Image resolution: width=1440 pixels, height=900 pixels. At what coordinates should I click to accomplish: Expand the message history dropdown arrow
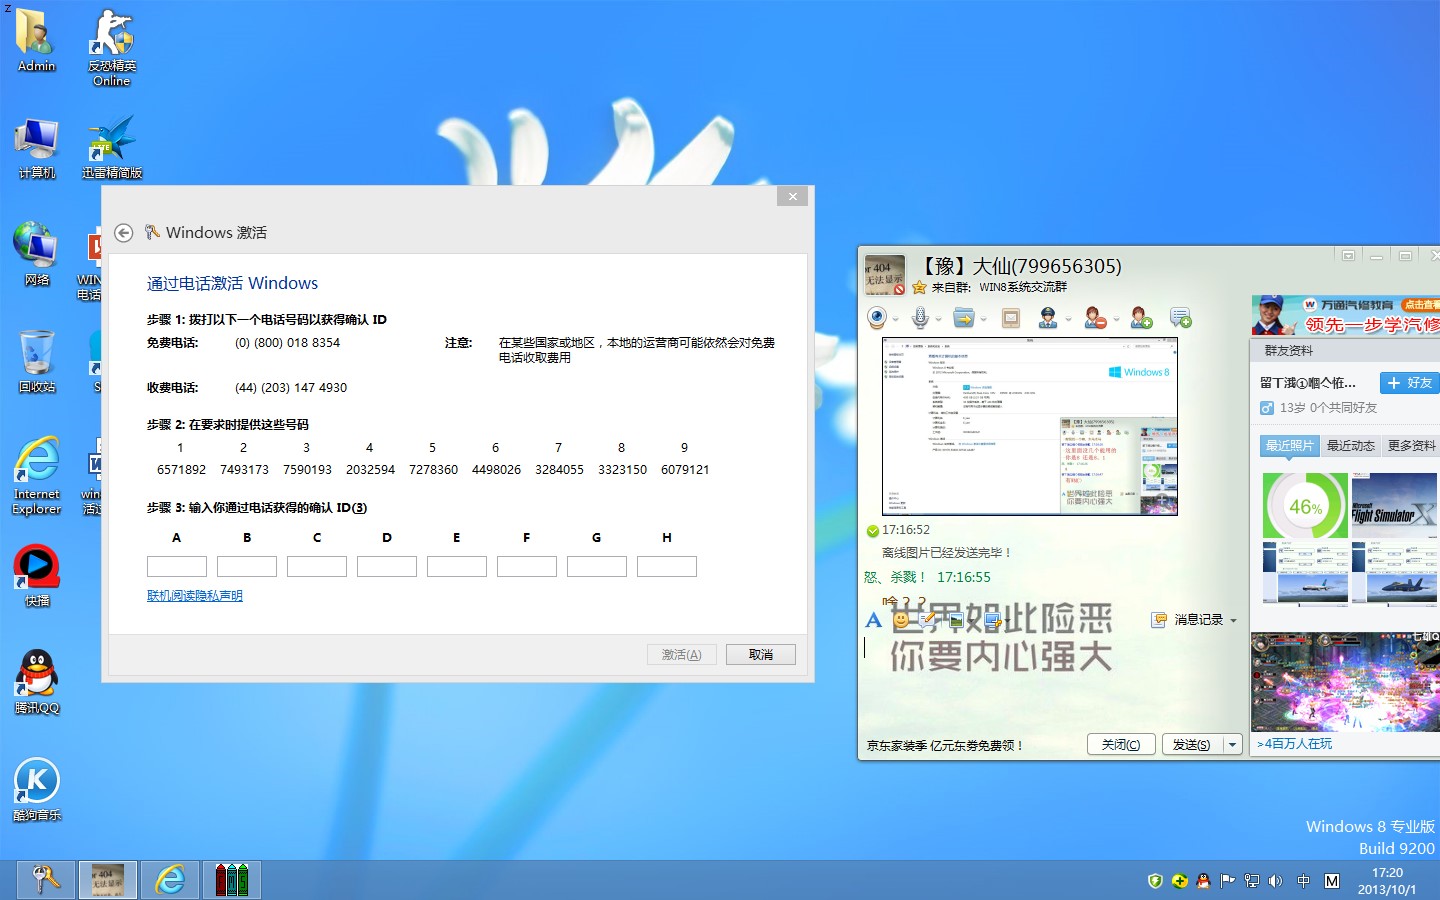tap(1233, 621)
